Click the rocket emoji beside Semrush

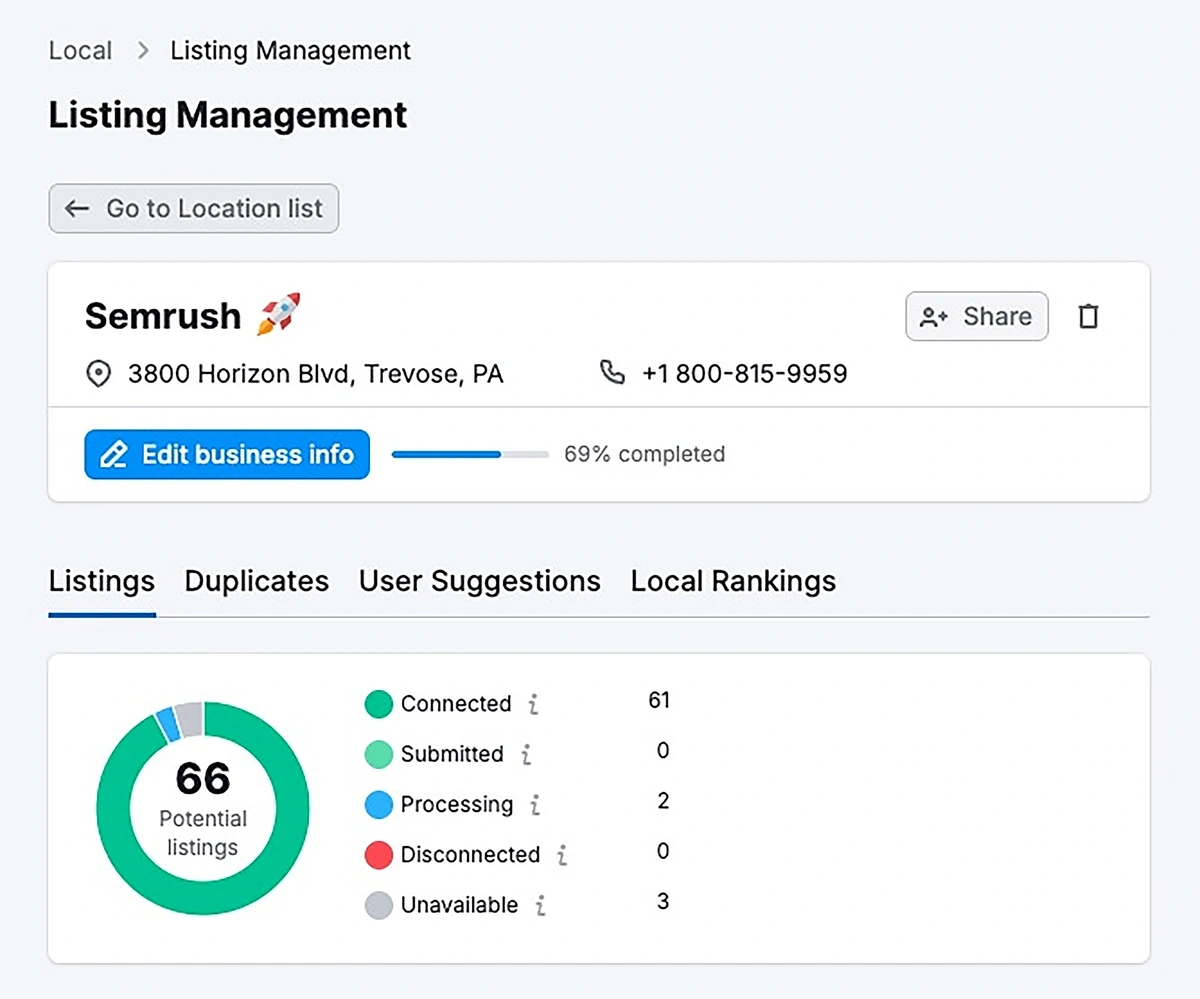[278, 314]
